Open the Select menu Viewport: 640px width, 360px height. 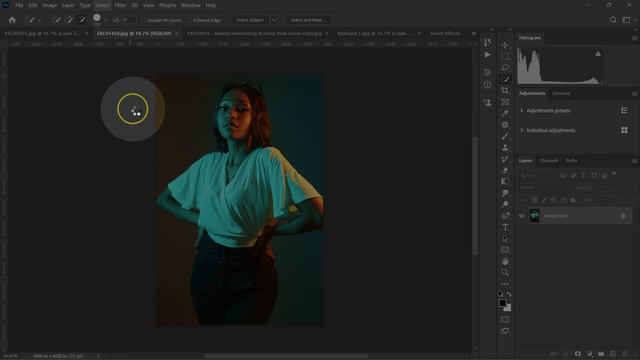(102, 5)
